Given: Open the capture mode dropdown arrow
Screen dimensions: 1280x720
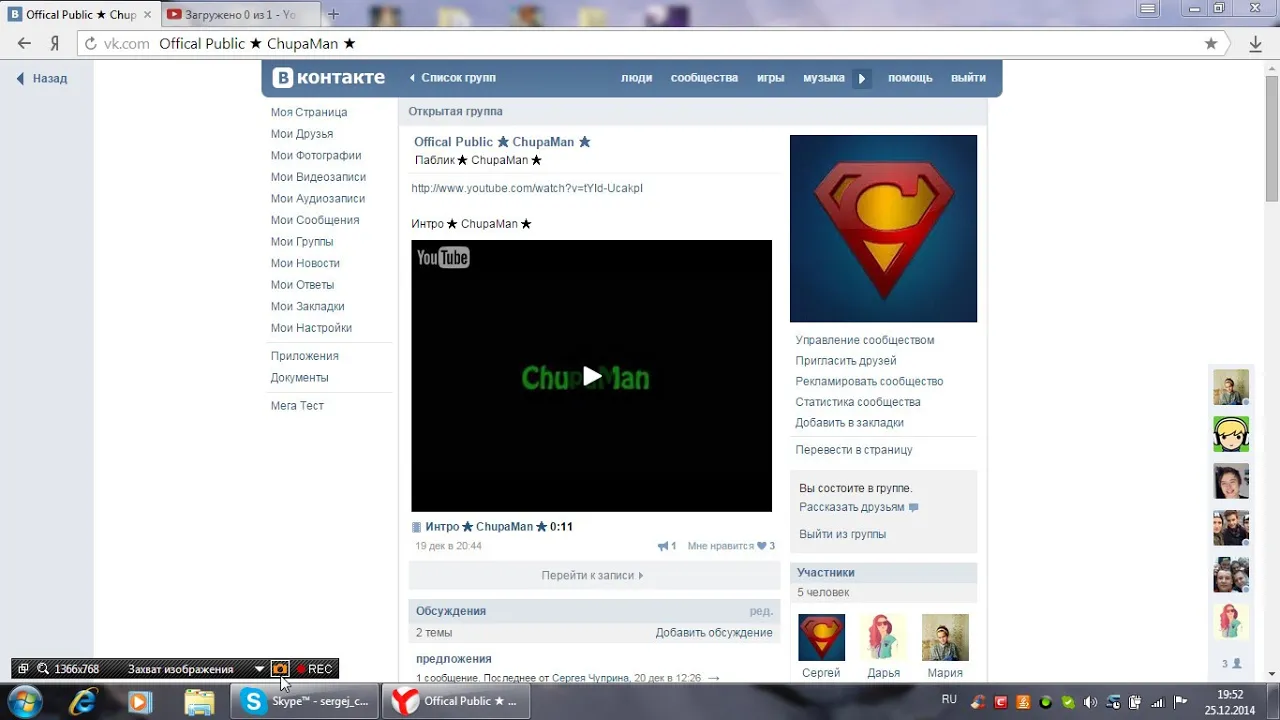Looking at the screenshot, I should [259, 669].
